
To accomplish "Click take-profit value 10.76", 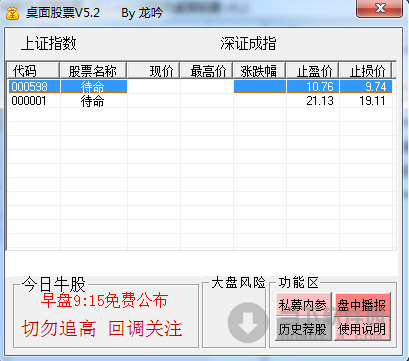I will point(320,87).
